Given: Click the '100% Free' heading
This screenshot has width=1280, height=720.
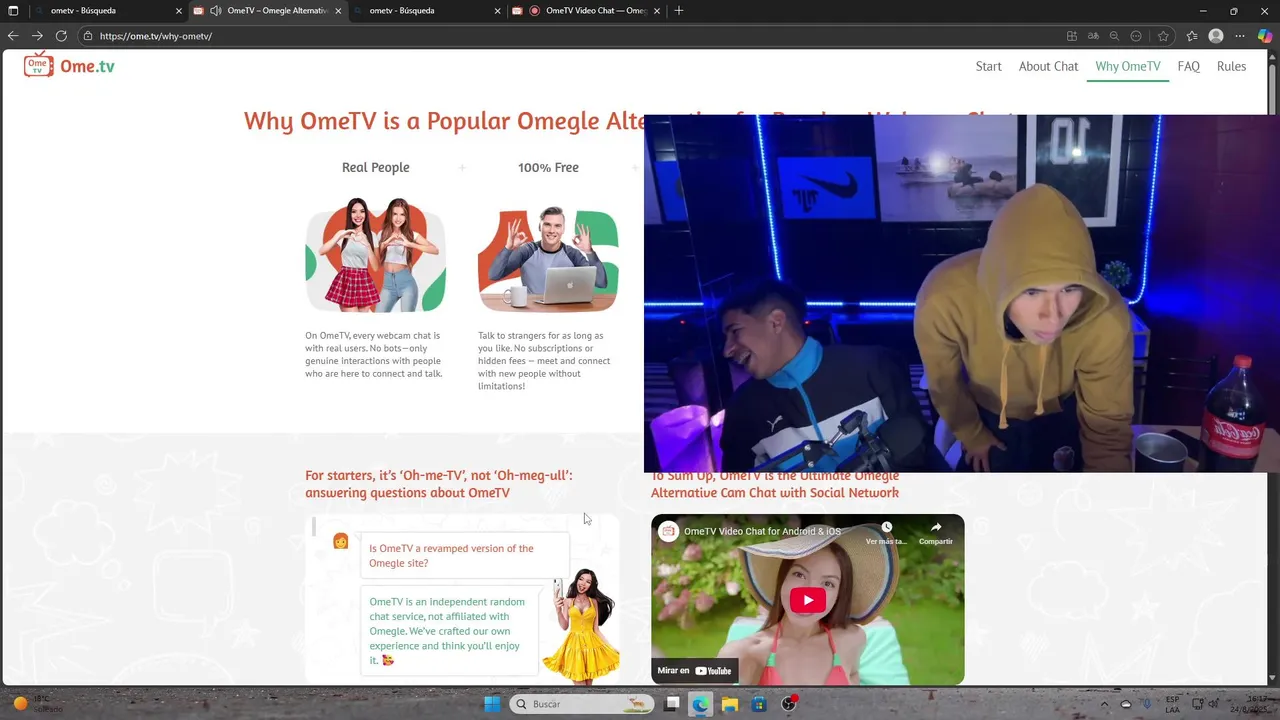Looking at the screenshot, I should [548, 167].
